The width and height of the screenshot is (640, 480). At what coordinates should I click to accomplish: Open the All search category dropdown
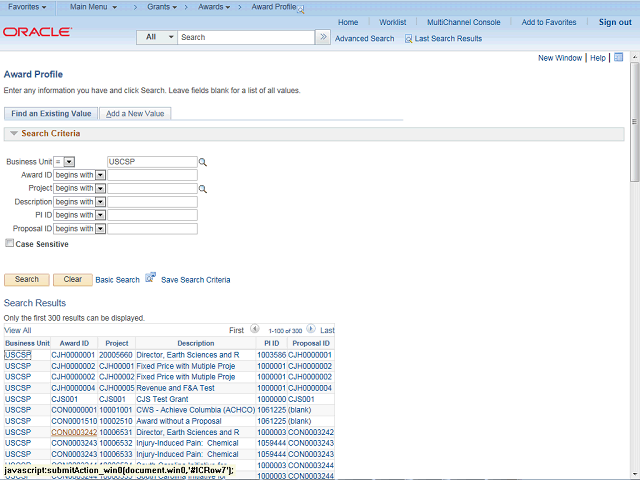[x=157, y=37]
